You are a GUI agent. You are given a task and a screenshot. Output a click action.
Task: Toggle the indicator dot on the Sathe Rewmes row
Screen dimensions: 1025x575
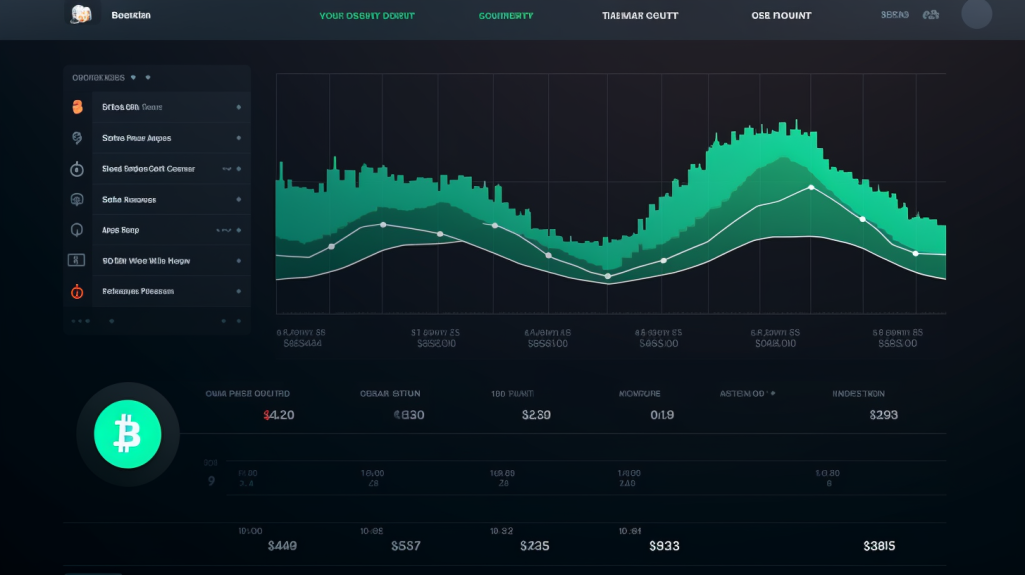(x=238, y=200)
